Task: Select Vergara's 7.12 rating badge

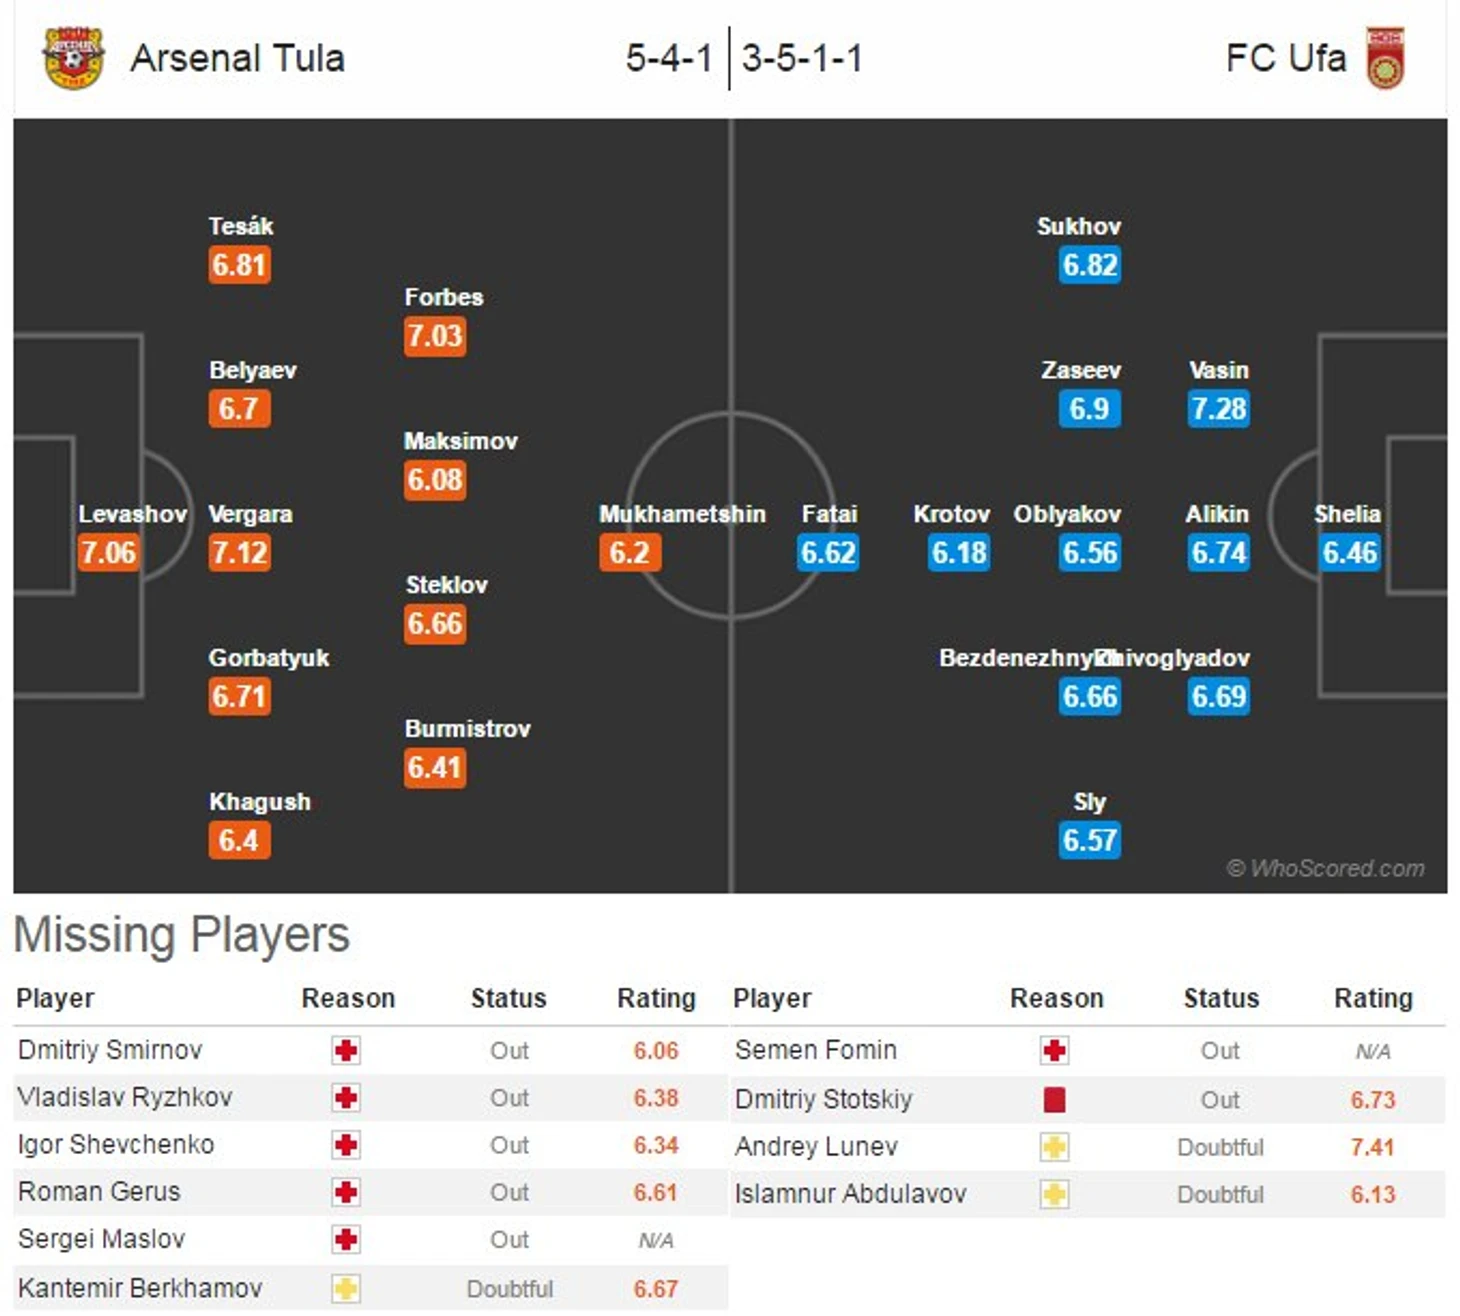Action: [x=239, y=553]
